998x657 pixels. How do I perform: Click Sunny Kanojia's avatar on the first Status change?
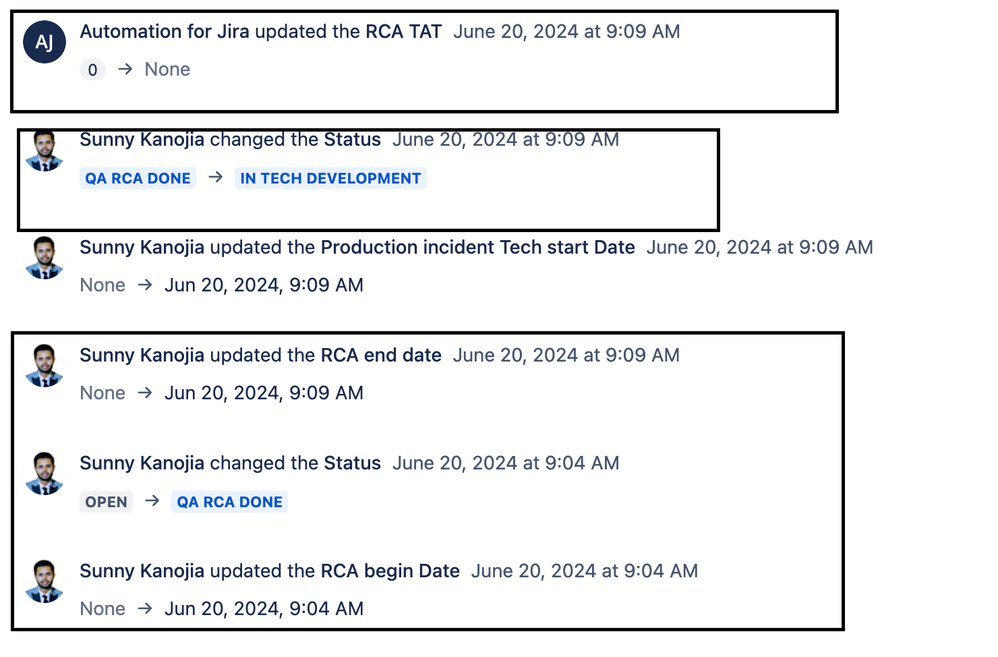tap(44, 150)
